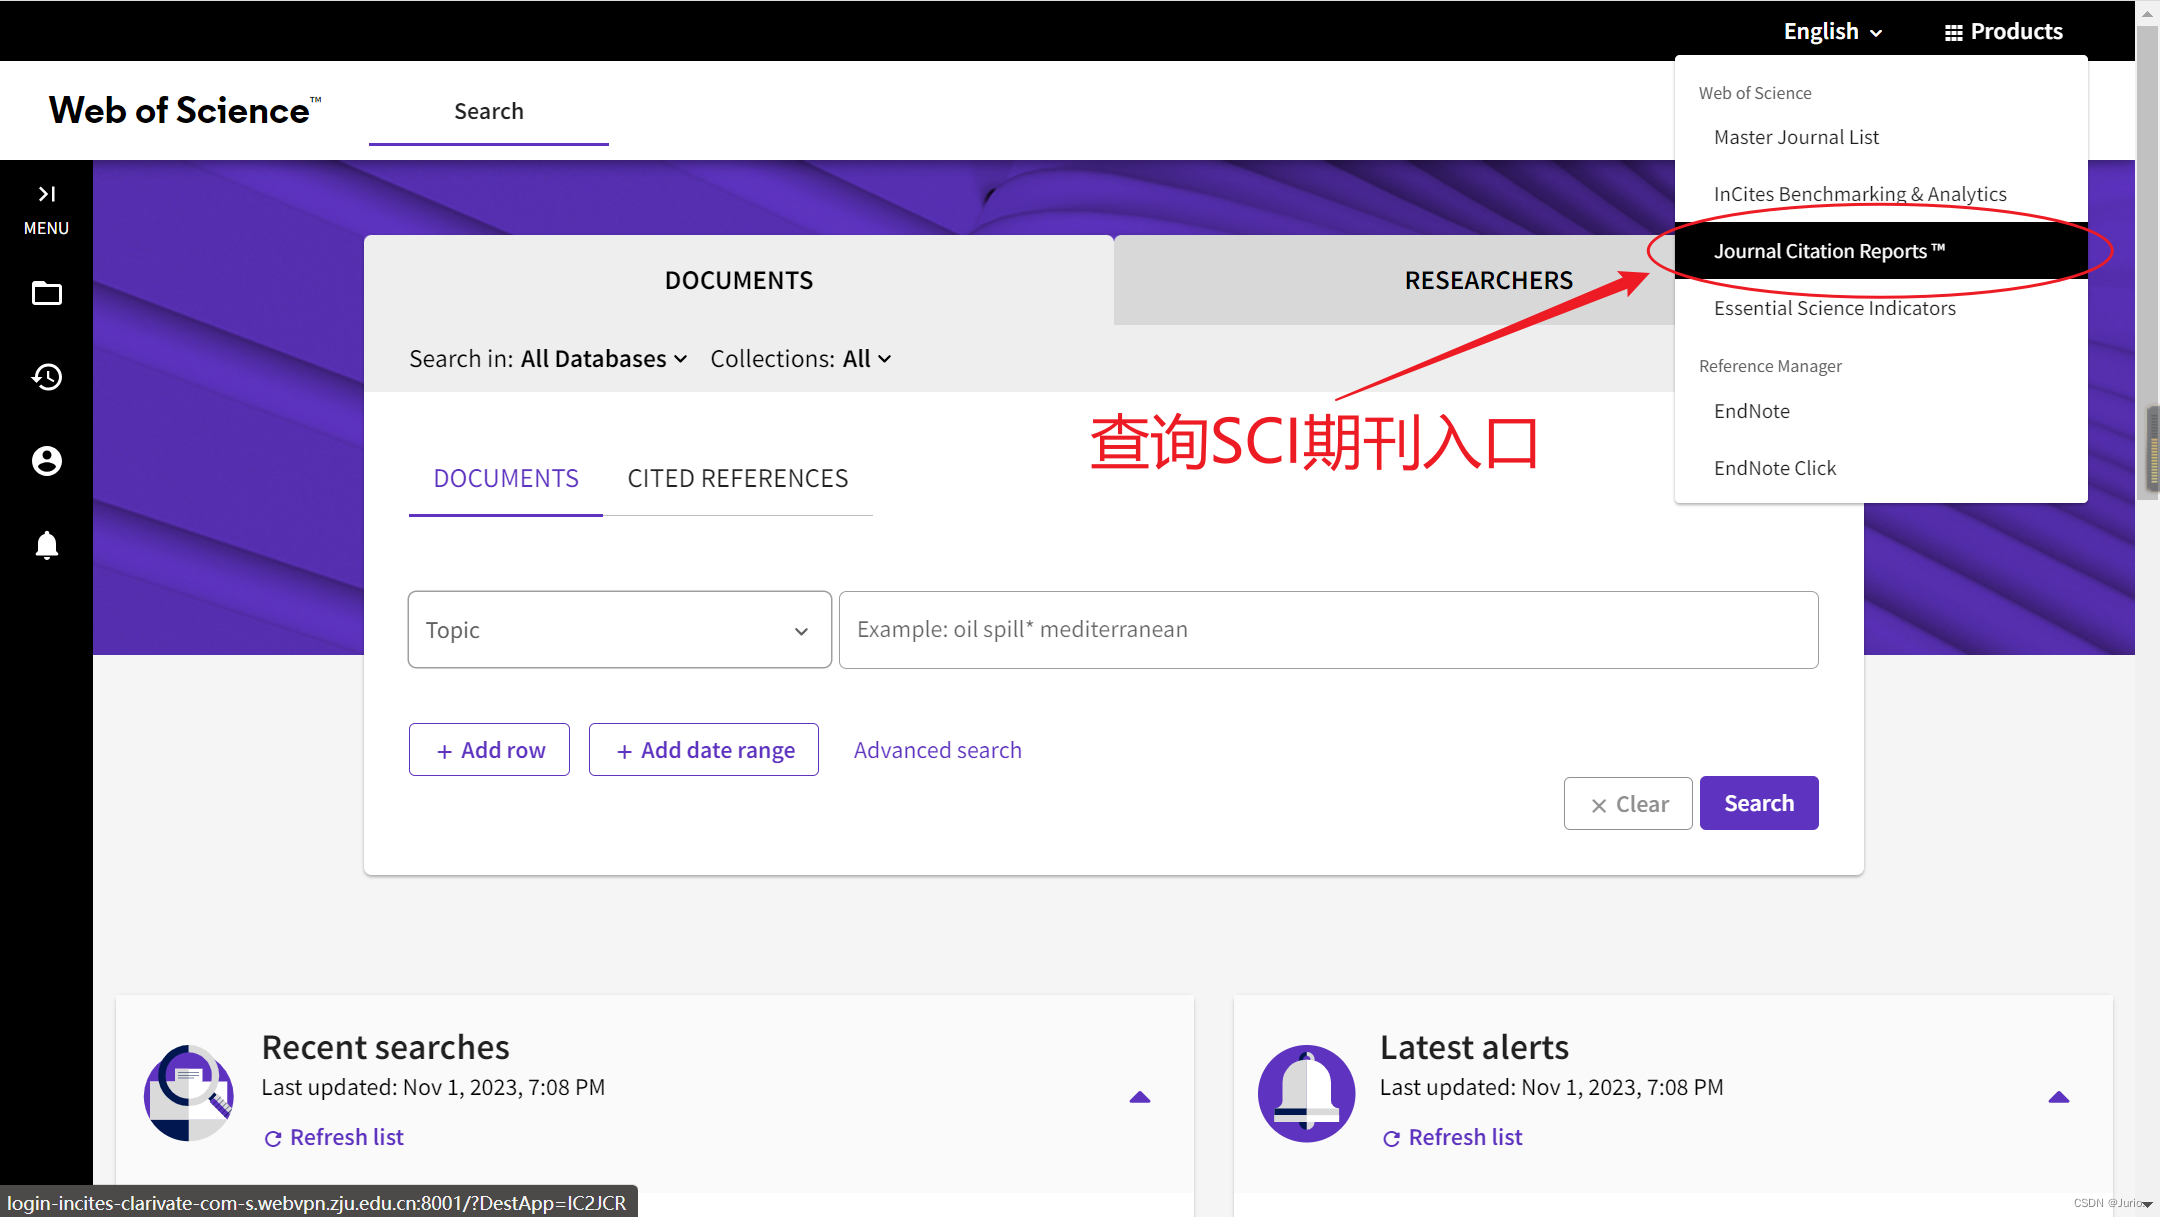This screenshot has height=1217, width=2160.
Task: Open alerts bell icon in sidebar
Action: point(46,545)
